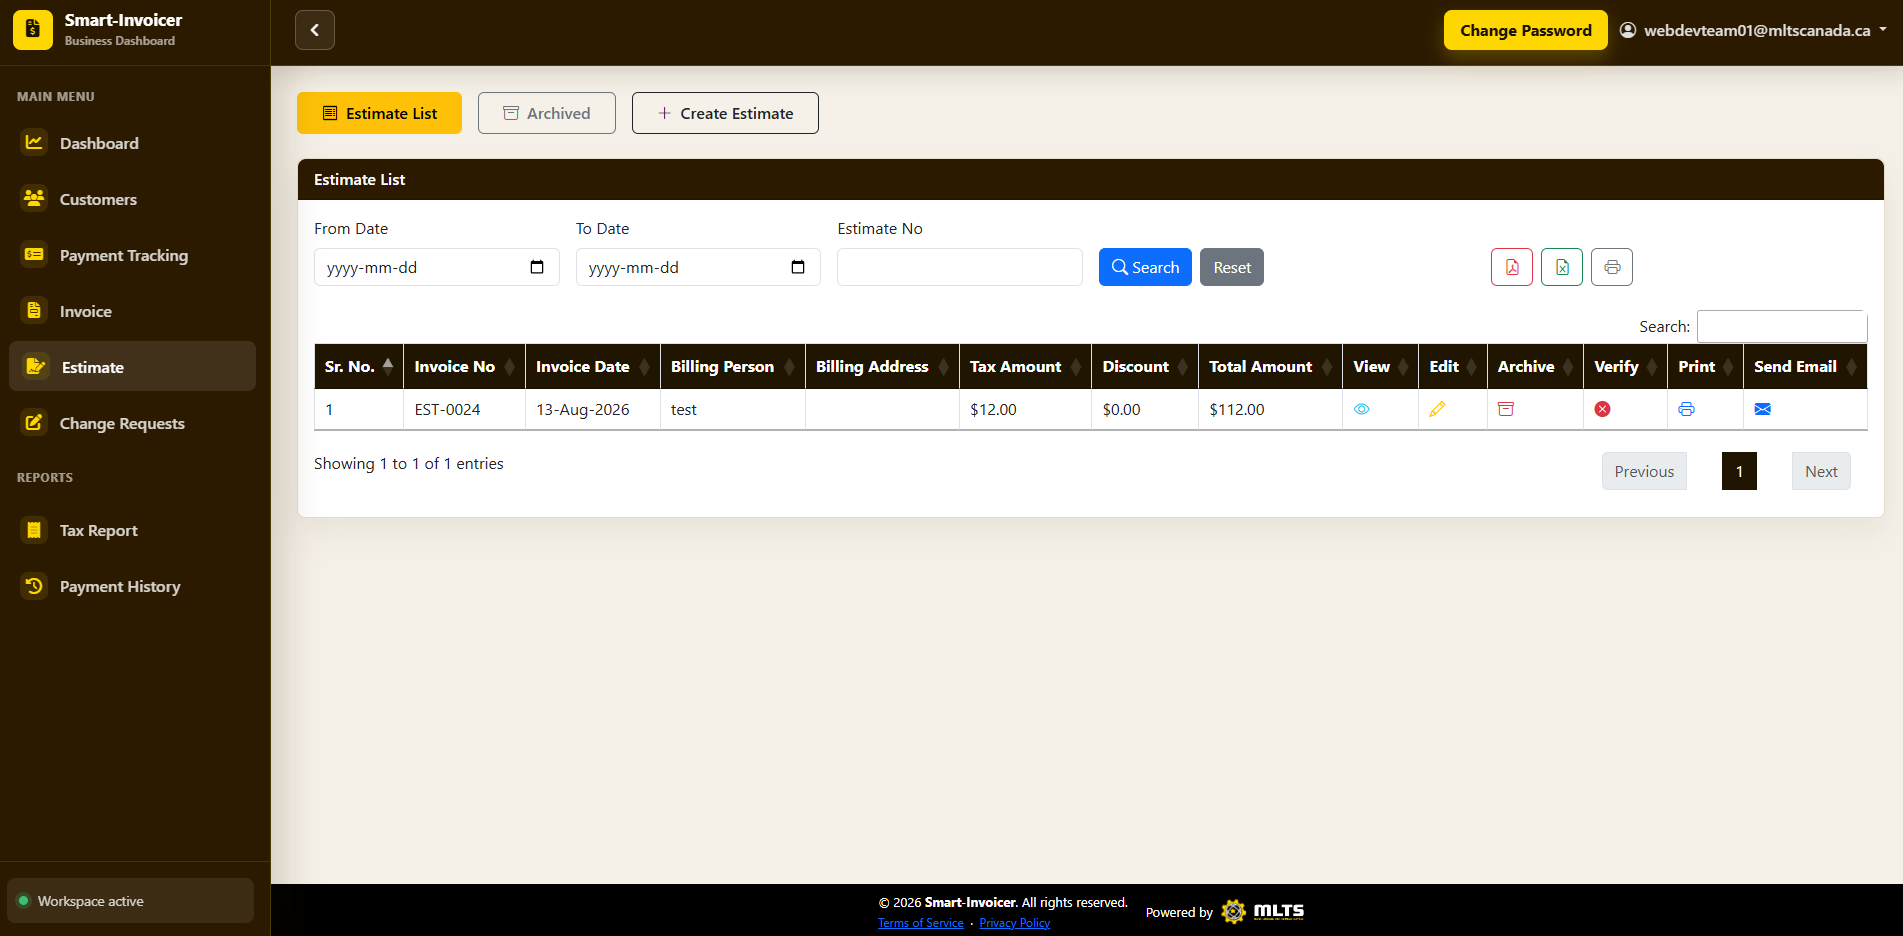
Task: Click the 13-Aug-2026 date cell
Action: click(x=593, y=409)
